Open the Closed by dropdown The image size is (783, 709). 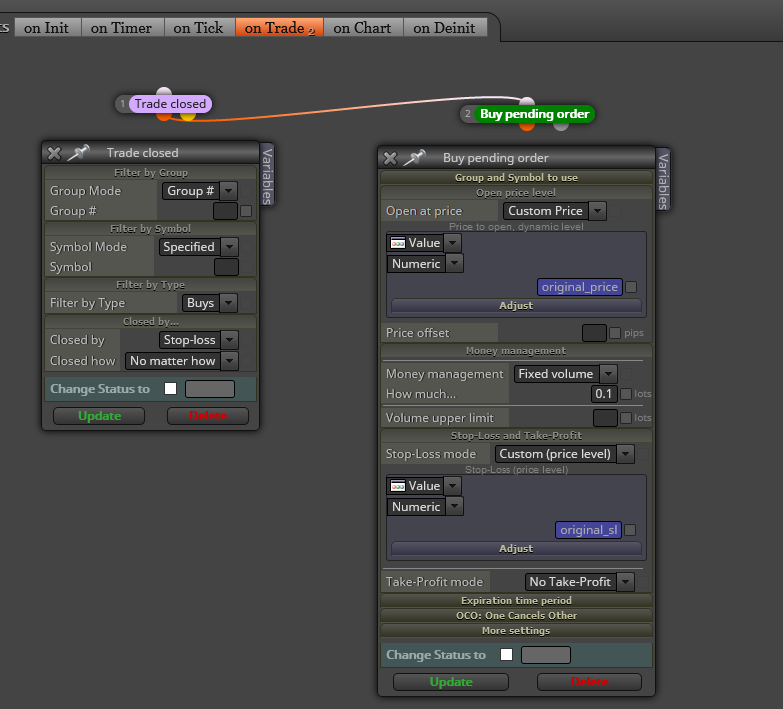pos(198,340)
